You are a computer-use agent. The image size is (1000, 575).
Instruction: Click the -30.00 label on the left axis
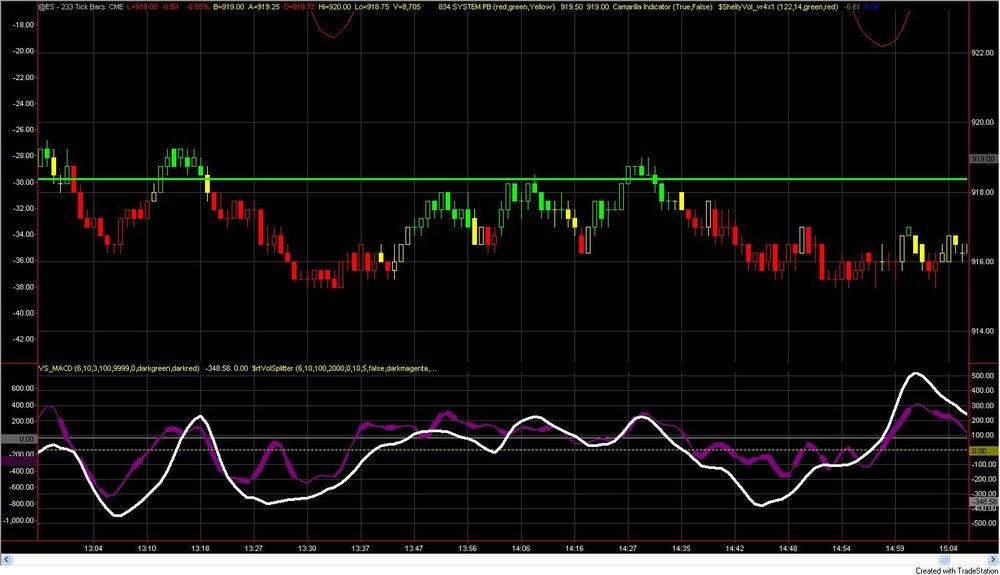(24, 182)
